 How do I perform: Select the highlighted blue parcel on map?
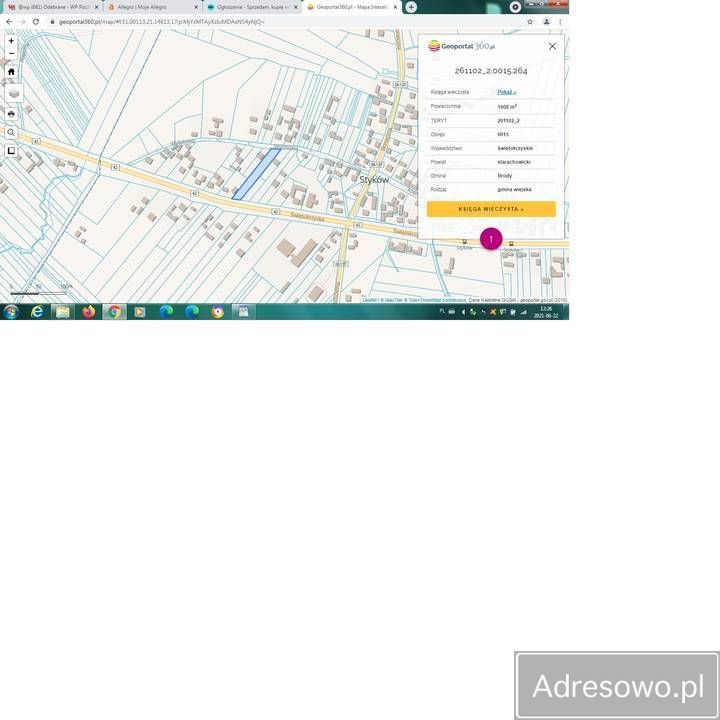pos(256,174)
